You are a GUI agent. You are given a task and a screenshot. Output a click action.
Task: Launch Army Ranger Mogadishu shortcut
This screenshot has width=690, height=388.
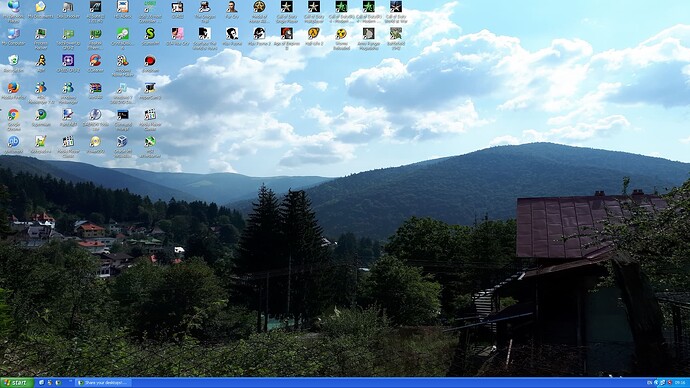[368, 34]
